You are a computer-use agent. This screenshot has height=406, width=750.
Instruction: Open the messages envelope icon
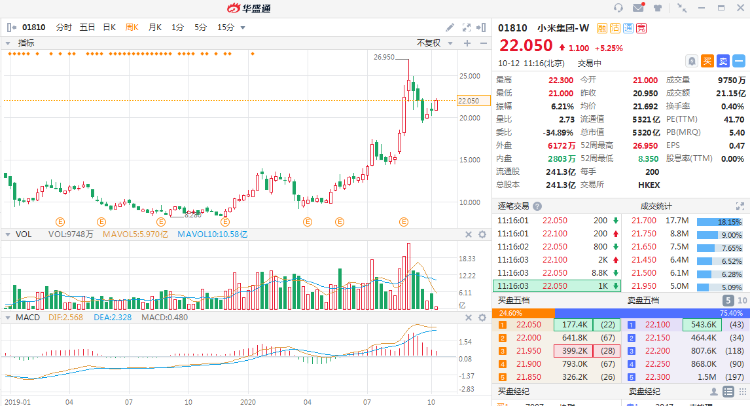[639, 8]
